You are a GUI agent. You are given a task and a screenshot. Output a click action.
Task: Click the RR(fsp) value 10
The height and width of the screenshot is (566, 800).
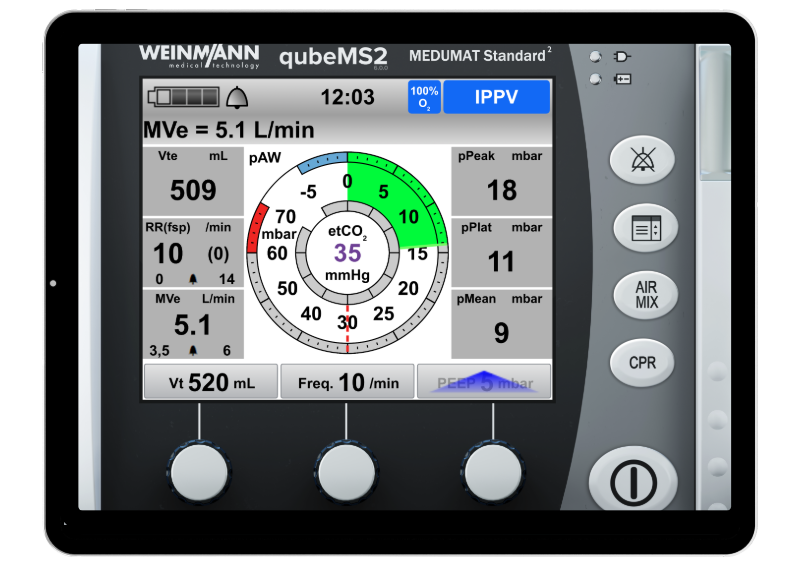(168, 254)
